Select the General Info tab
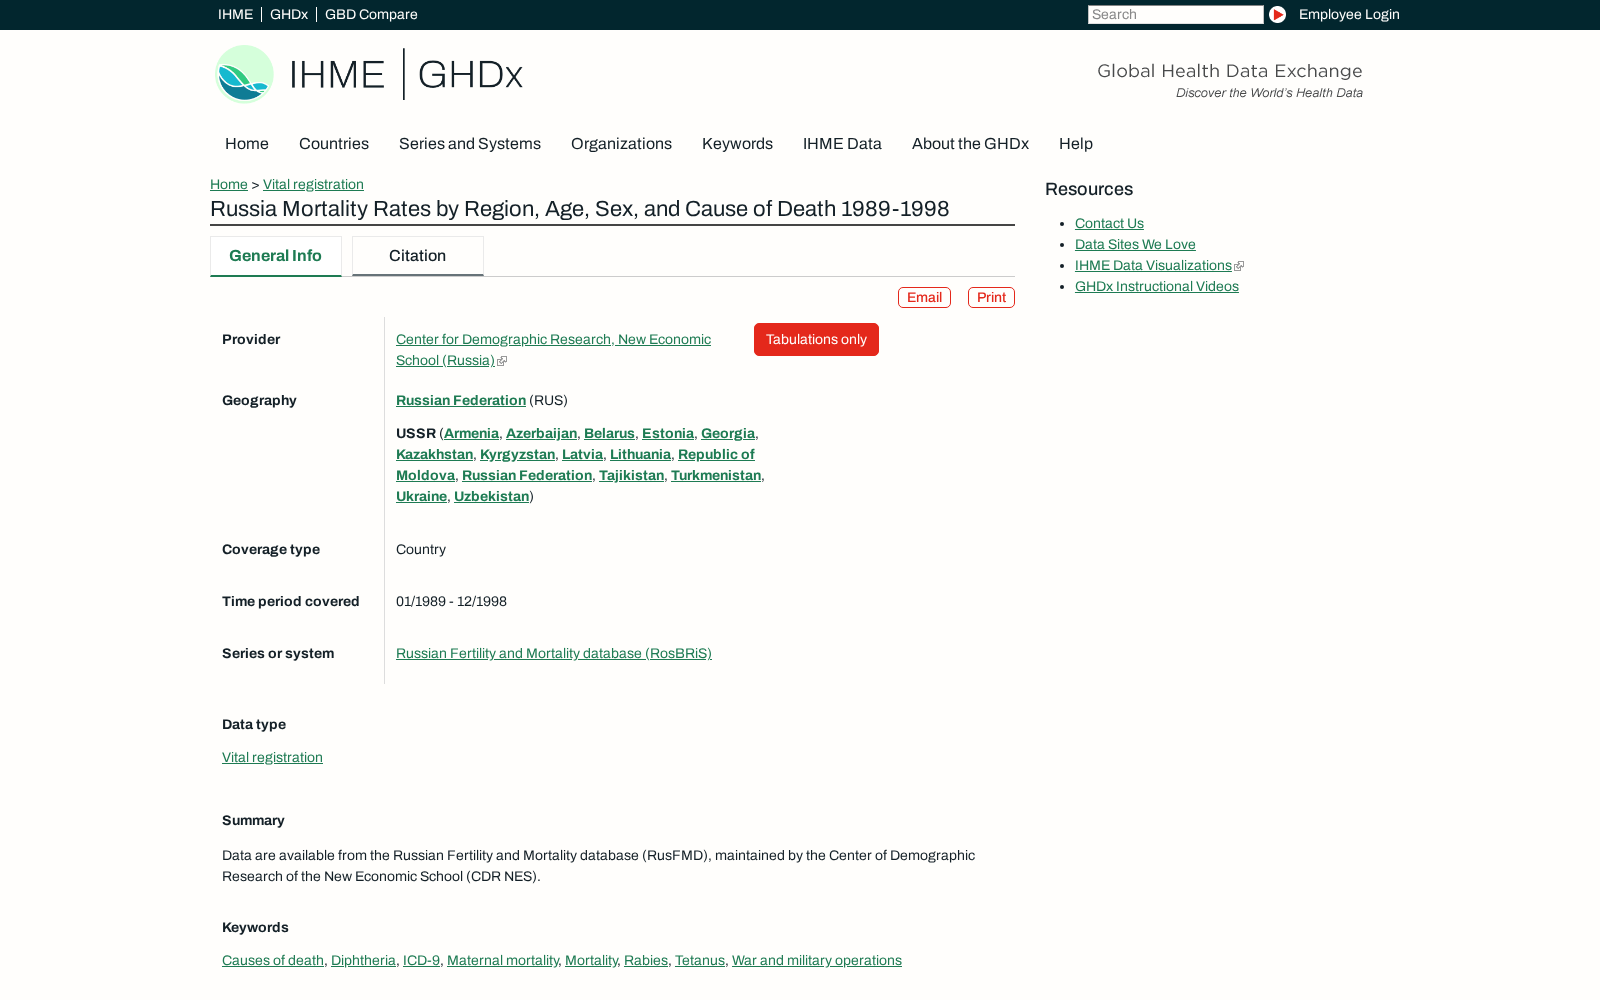The height and width of the screenshot is (1000, 1600). click(276, 256)
